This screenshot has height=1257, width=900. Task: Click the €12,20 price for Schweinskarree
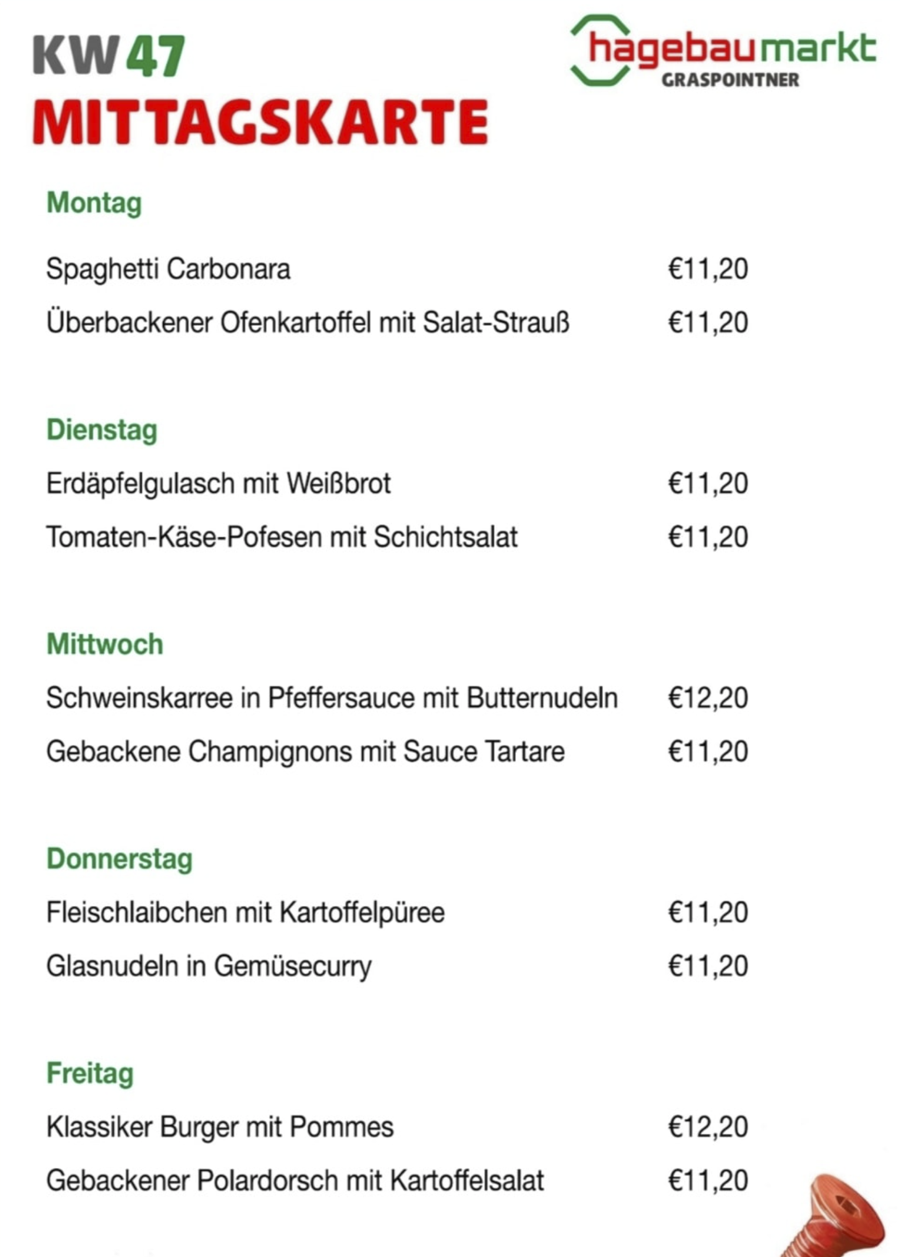click(708, 698)
